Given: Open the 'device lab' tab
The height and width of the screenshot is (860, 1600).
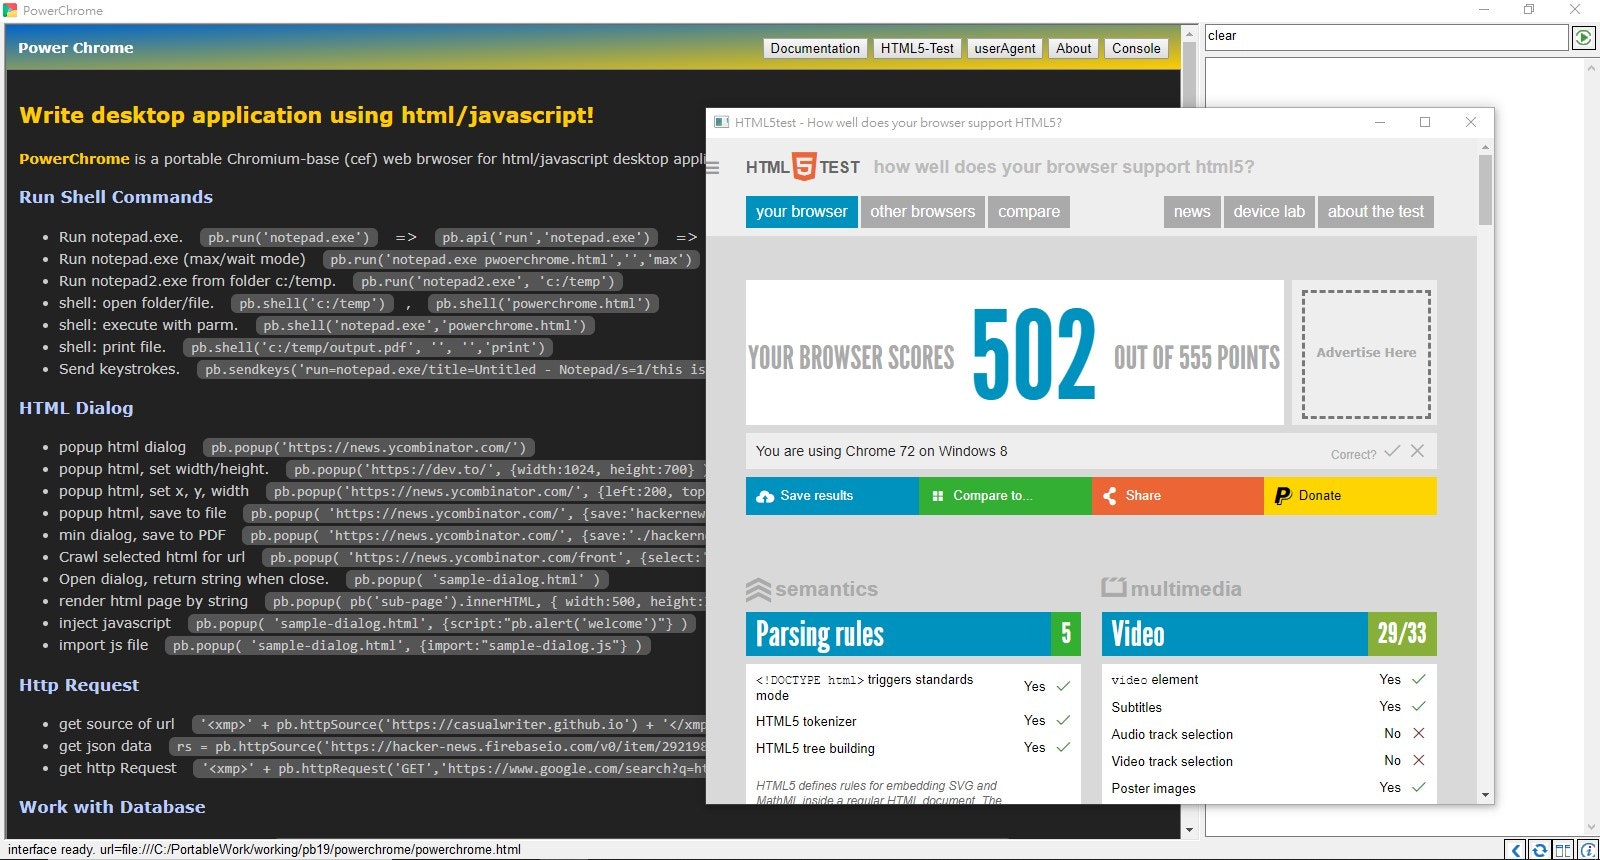Looking at the screenshot, I should (1269, 212).
